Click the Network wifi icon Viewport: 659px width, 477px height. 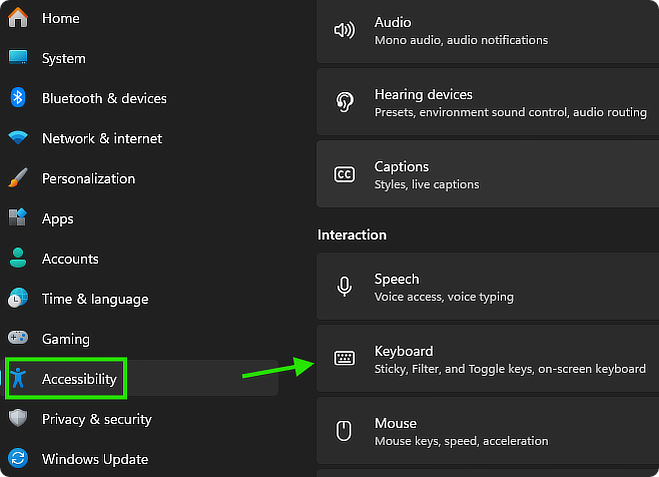[18, 137]
